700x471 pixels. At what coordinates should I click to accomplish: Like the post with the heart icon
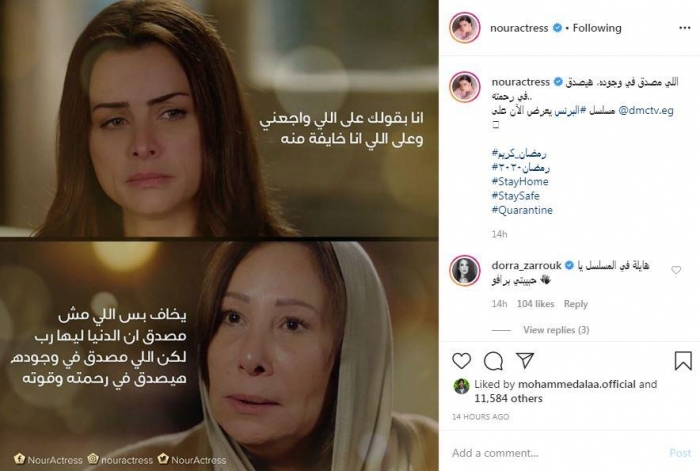click(461, 361)
